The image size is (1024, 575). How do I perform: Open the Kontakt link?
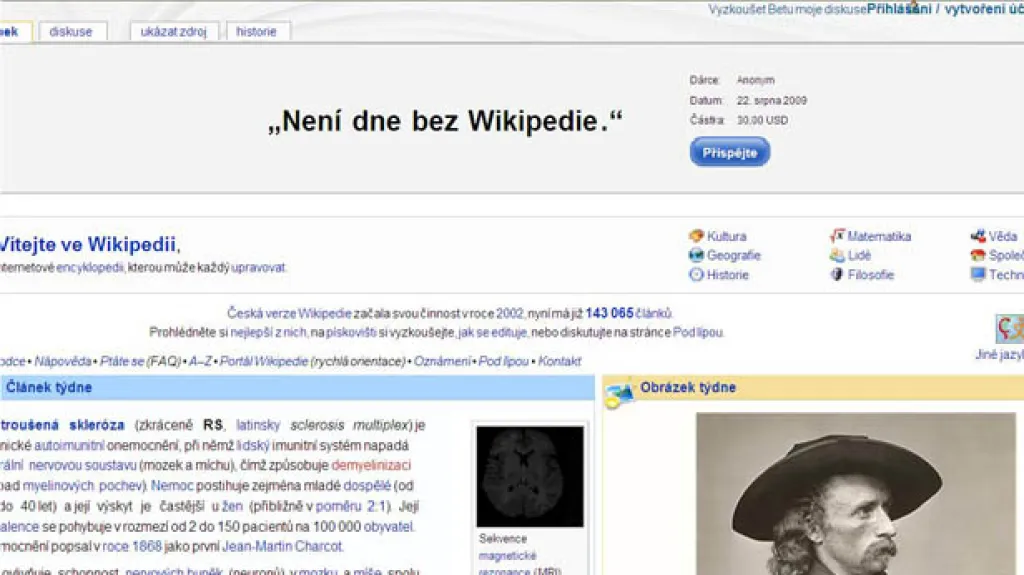[560, 361]
